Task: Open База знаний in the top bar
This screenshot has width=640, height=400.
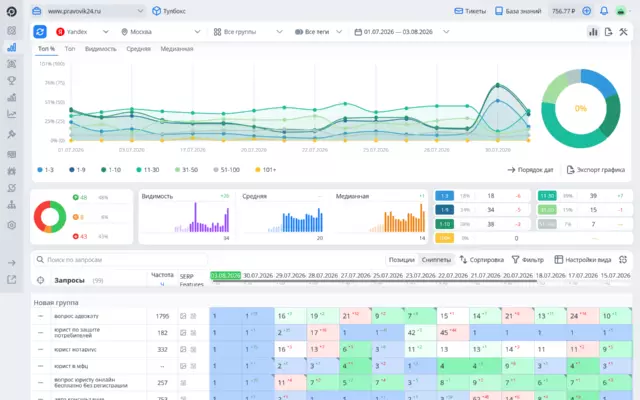Action: (x=518, y=11)
